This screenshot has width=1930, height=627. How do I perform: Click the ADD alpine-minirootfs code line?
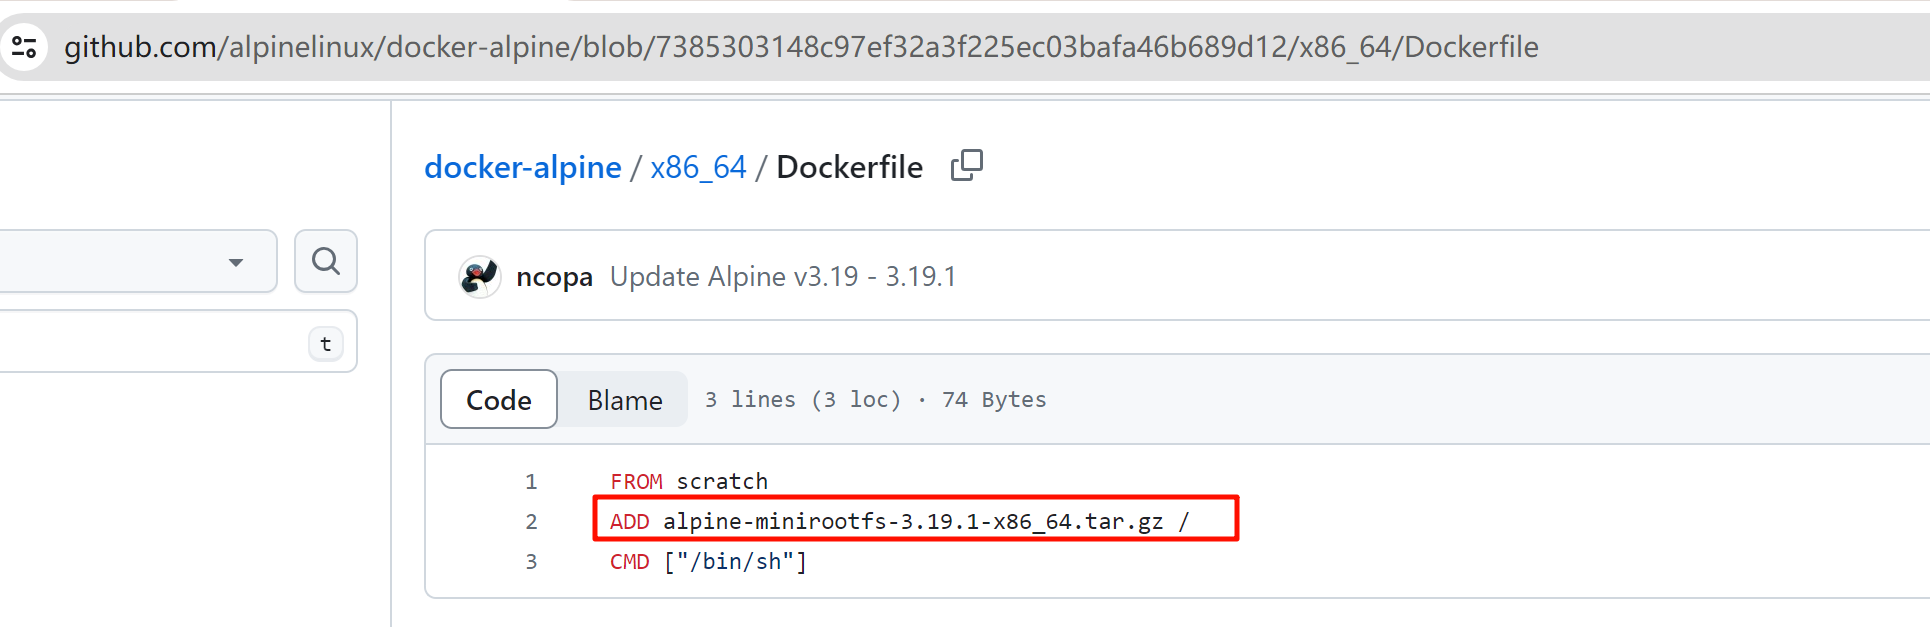898,522
